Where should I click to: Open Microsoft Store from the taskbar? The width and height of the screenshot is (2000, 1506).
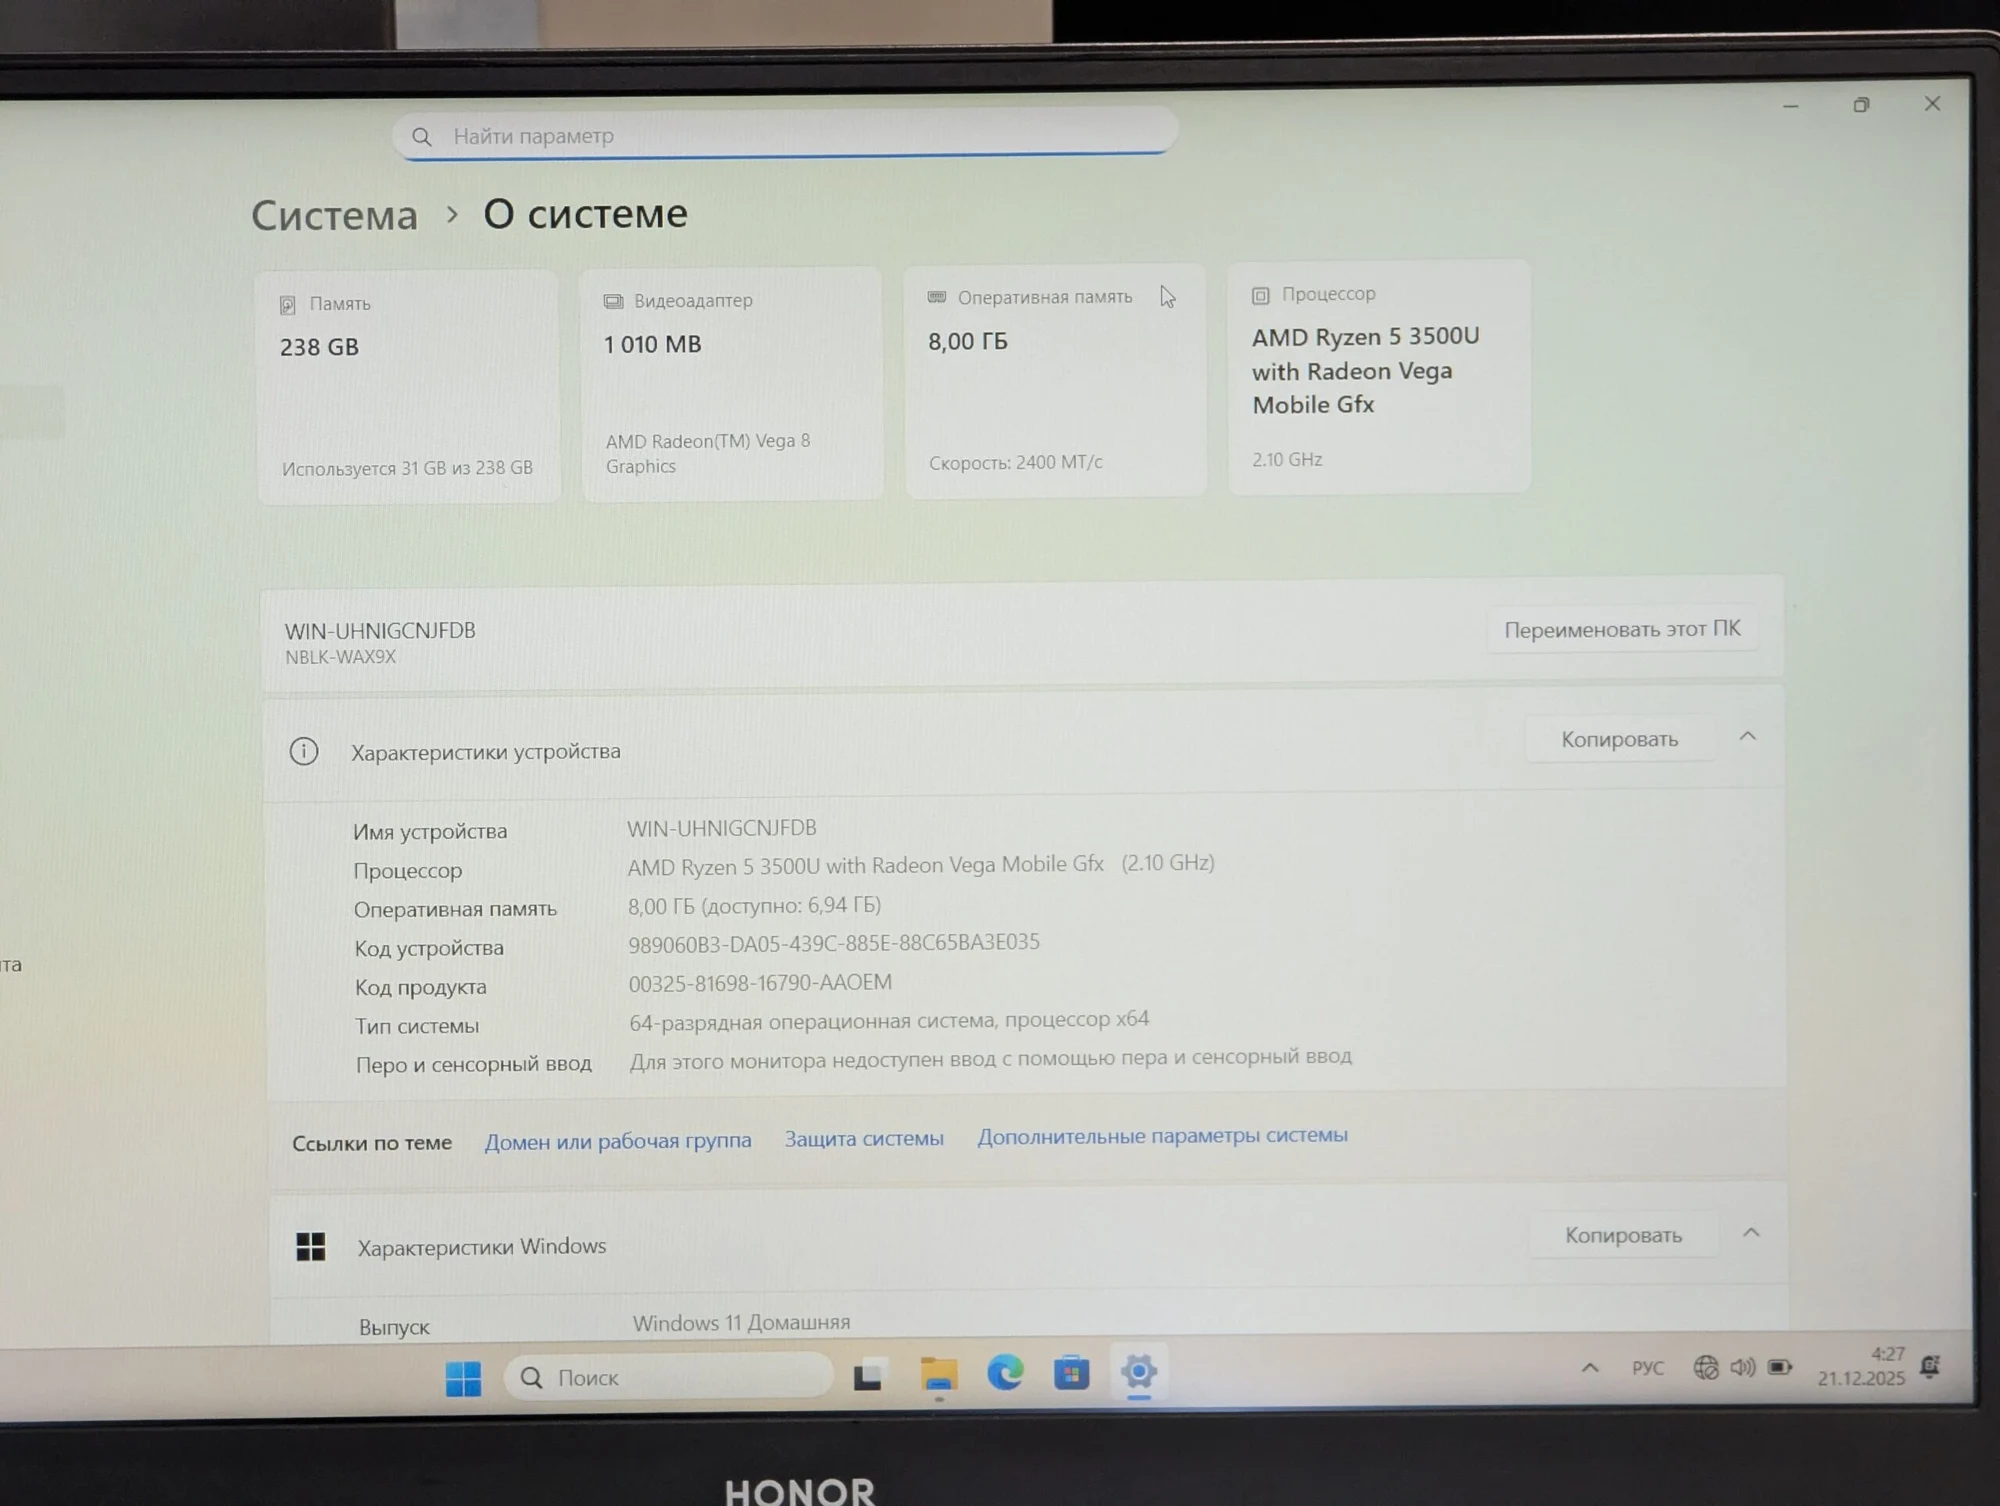point(1071,1372)
